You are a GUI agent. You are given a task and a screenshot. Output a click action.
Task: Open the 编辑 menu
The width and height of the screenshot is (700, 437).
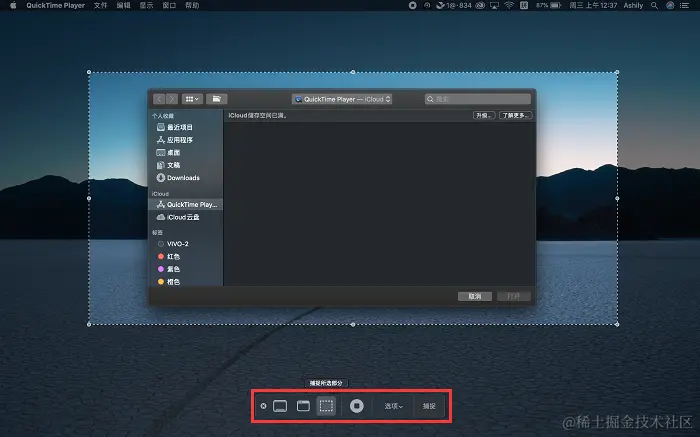(x=123, y=5)
